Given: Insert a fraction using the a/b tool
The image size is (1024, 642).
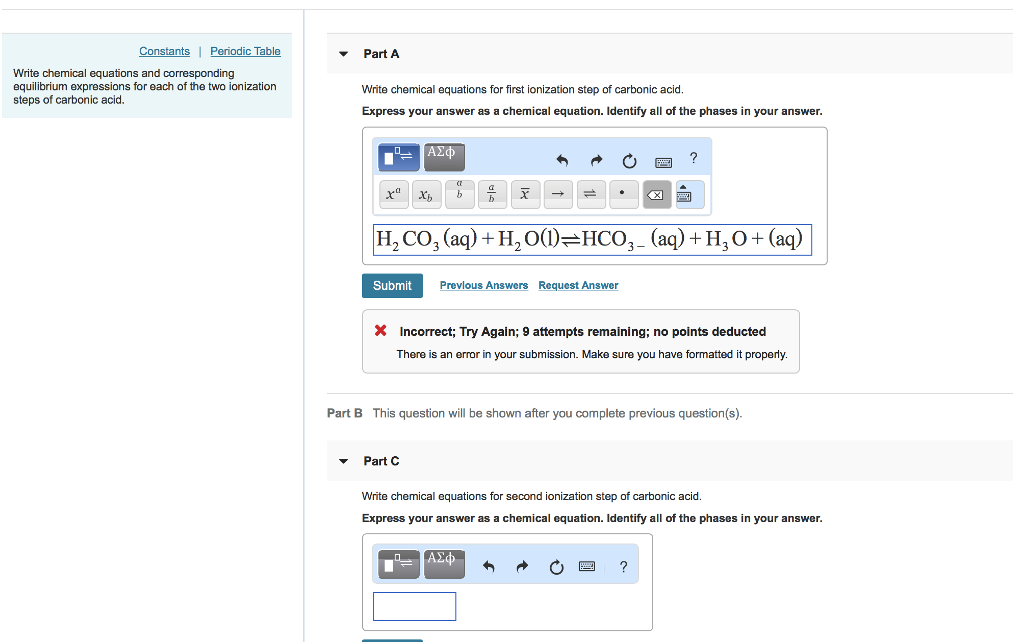Looking at the screenshot, I should pyautogui.click(x=491, y=193).
